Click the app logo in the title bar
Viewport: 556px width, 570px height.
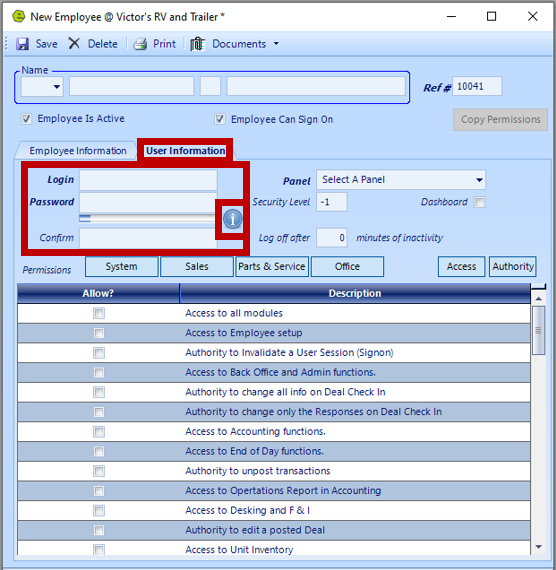pyautogui.click(x=19, y=16)
